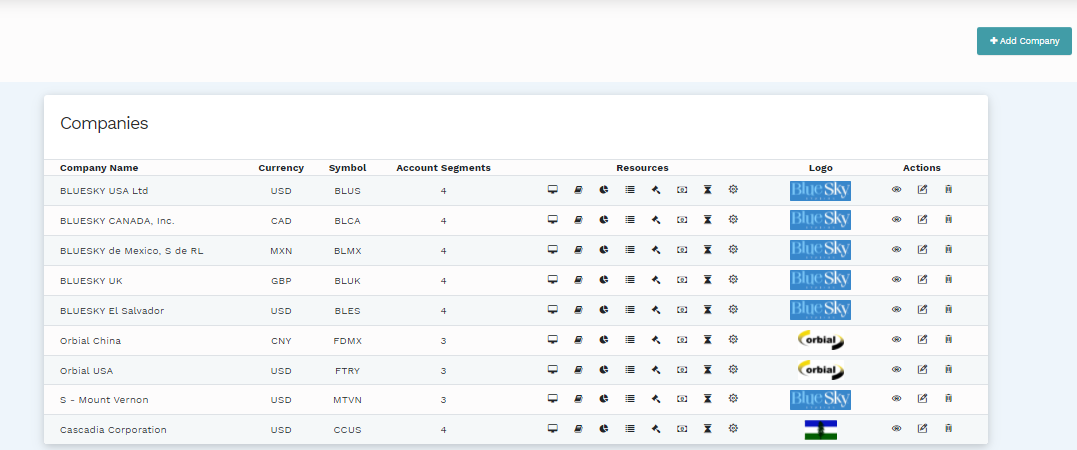Viewport: 1077px width, 450px height.
Task: Edit the Orbial USA company entry
Action: pyautogui.click(x=923, y=370)
